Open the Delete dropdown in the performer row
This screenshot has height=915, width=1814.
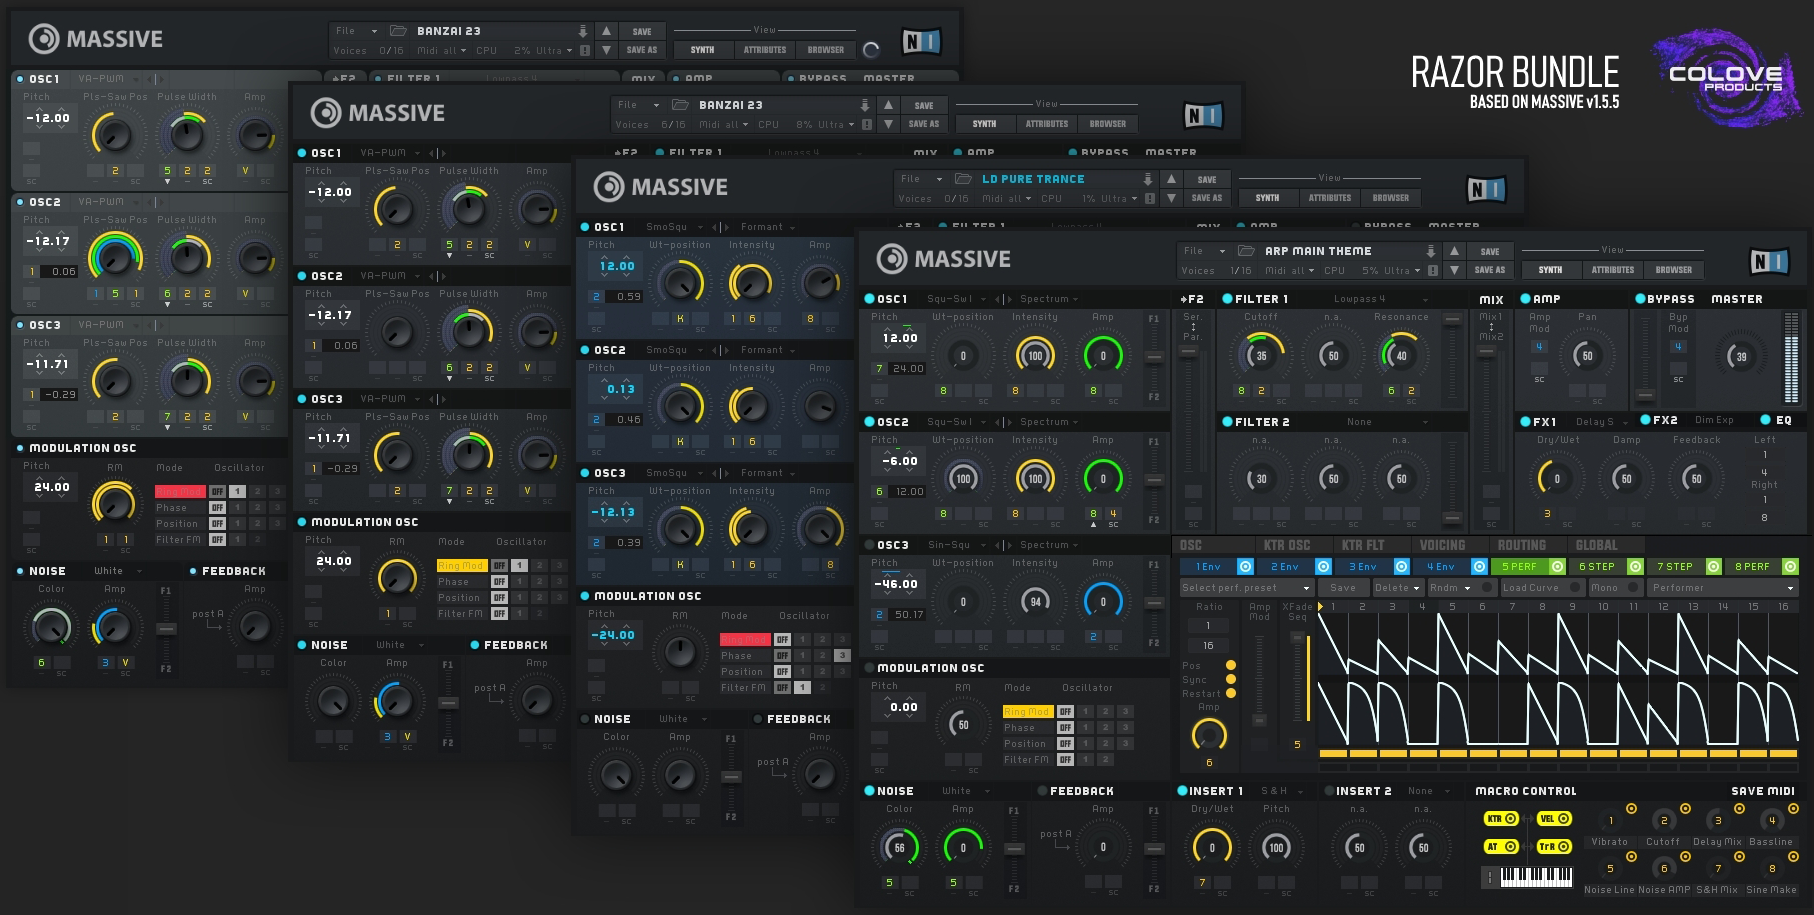[x=1397, y=588]
